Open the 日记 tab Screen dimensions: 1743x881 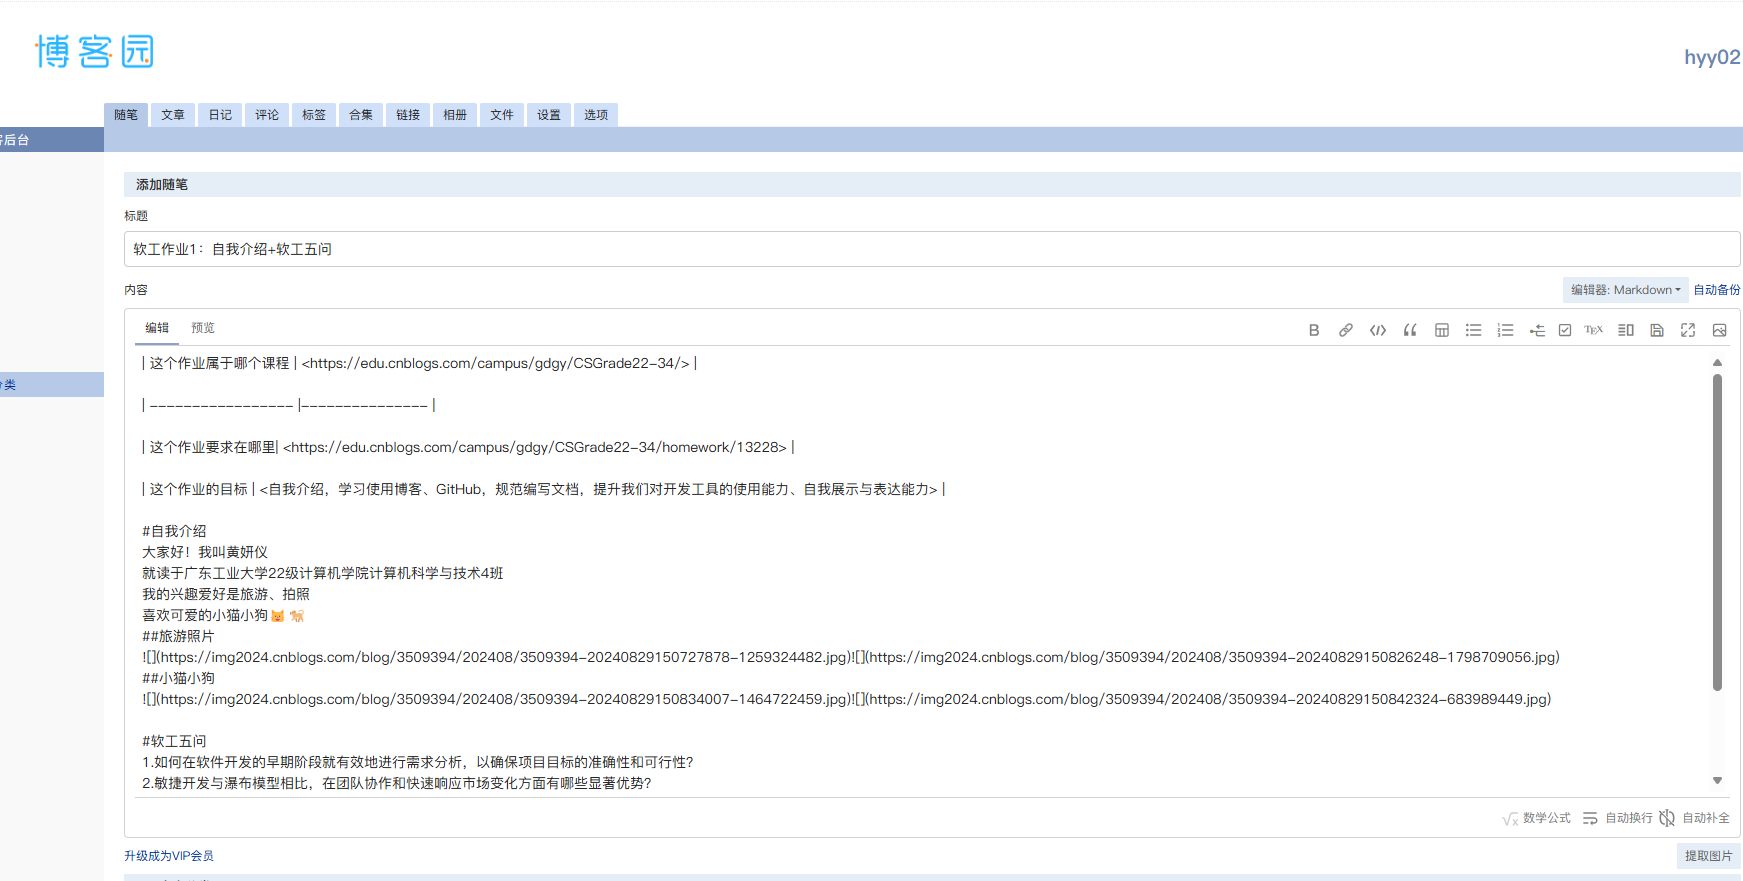pos(220,115)
